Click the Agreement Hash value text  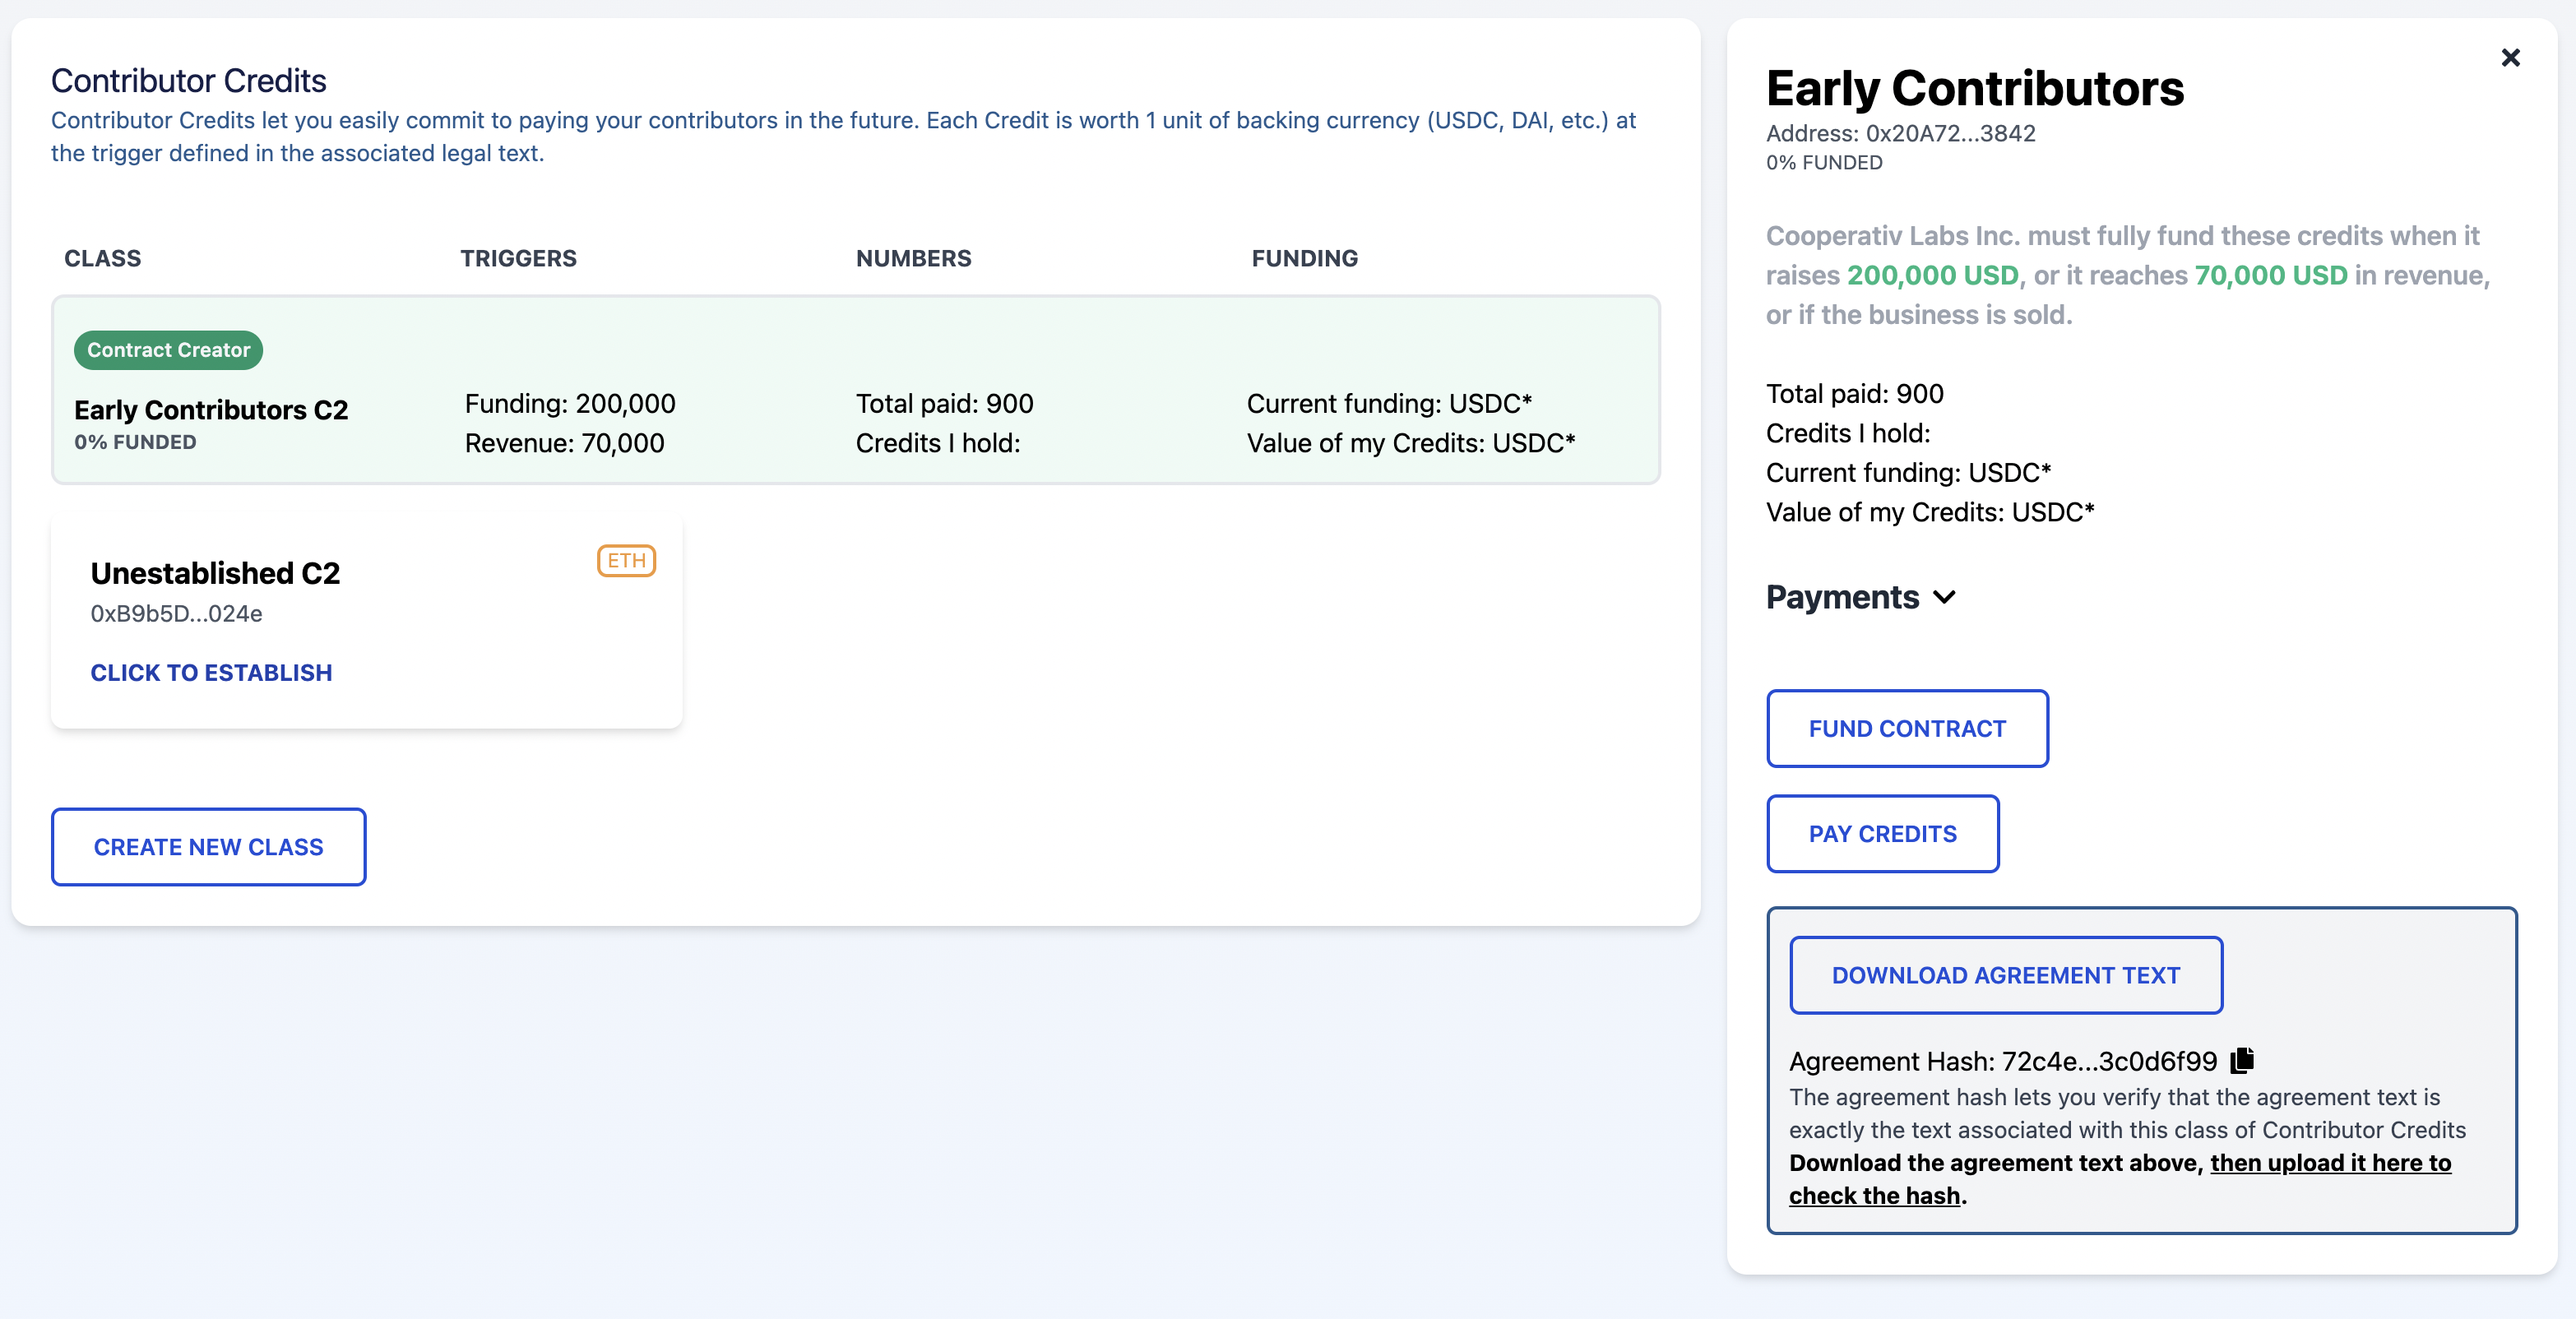tap(2108, 1061)
